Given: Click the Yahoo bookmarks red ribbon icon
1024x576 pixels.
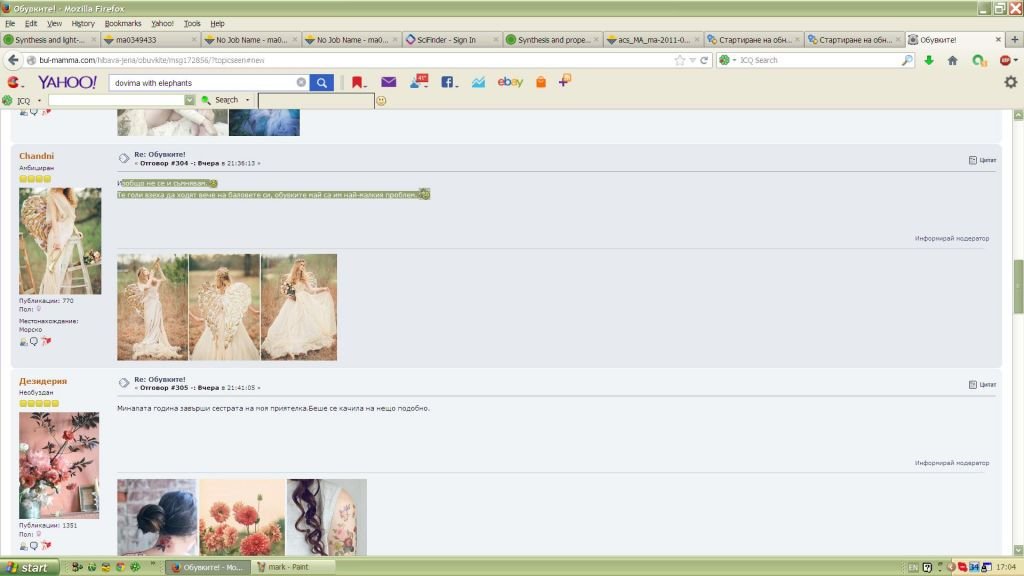Looking at the screenshot, I should 357,82.
